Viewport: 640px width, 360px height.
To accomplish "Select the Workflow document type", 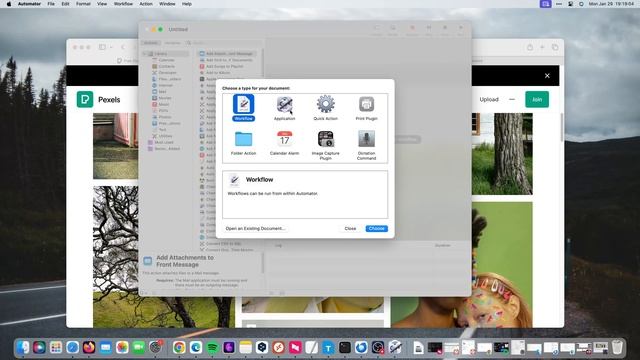I will (x=243, y=108).
